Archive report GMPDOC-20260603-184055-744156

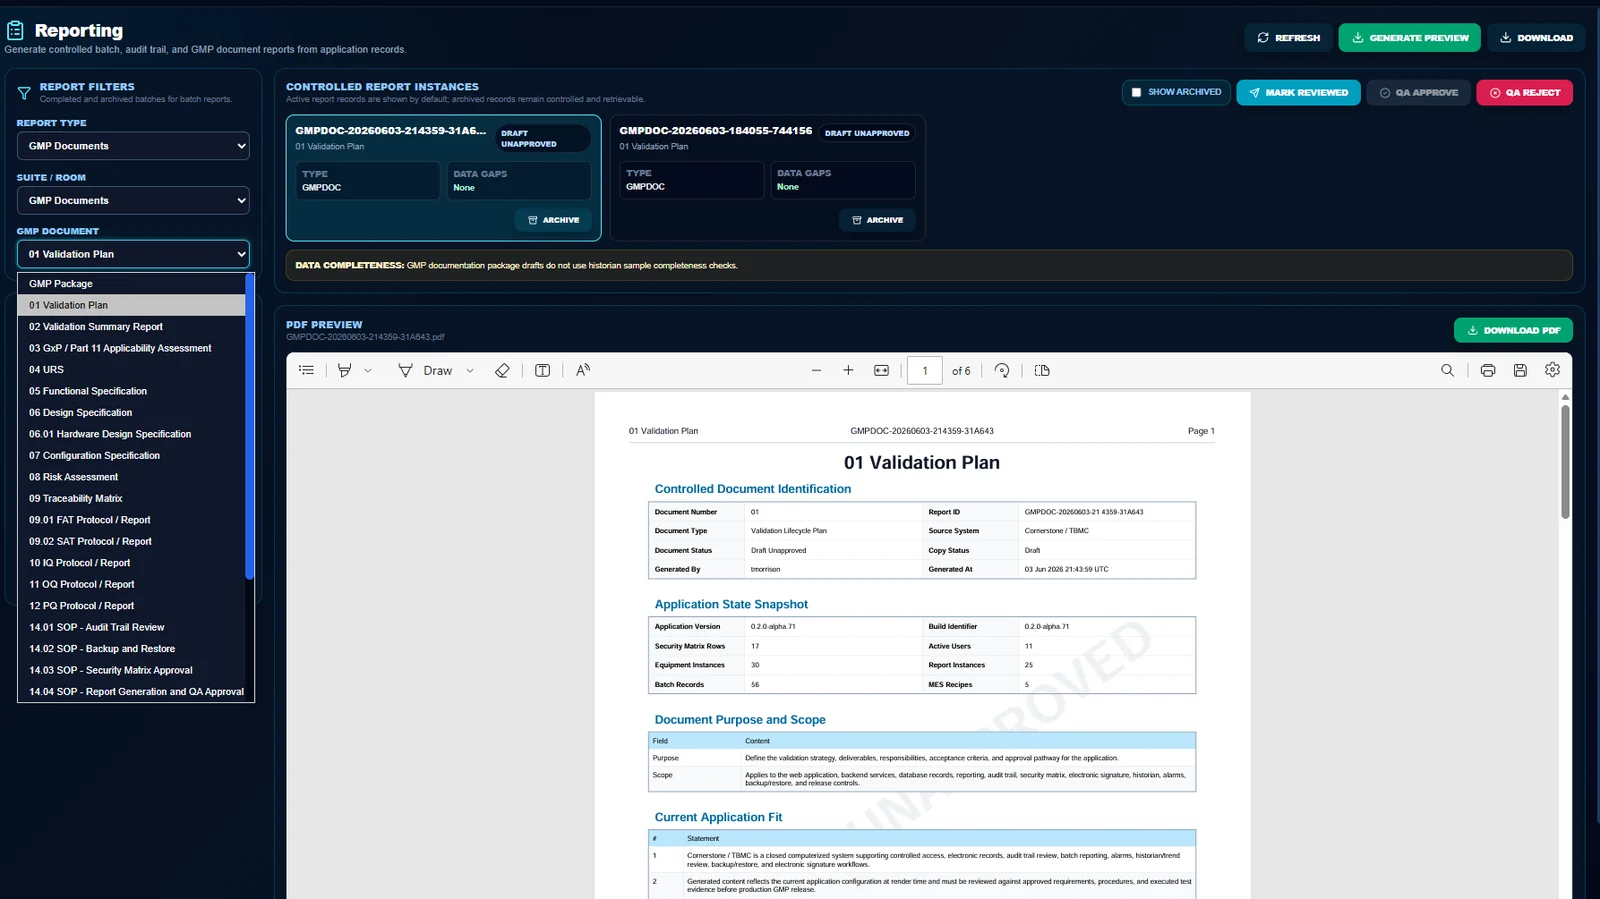tap(877, 220)
